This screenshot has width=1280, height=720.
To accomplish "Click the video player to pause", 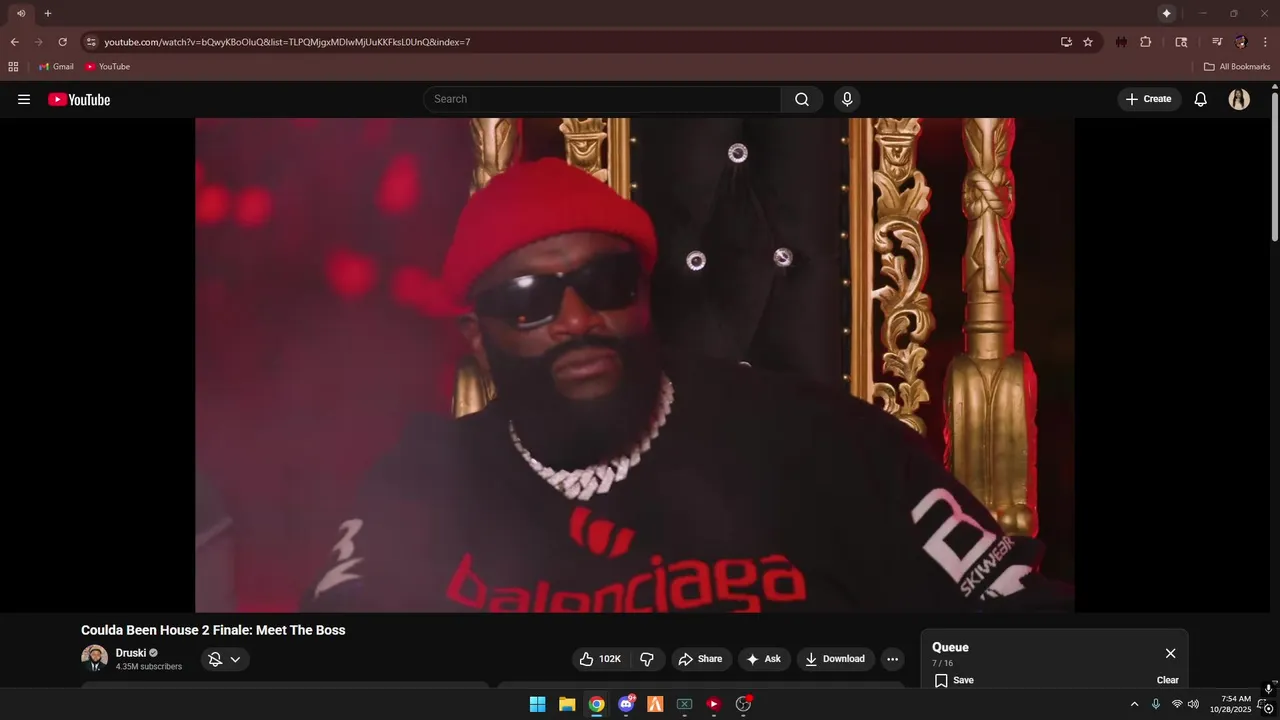I will coord(635,365).
